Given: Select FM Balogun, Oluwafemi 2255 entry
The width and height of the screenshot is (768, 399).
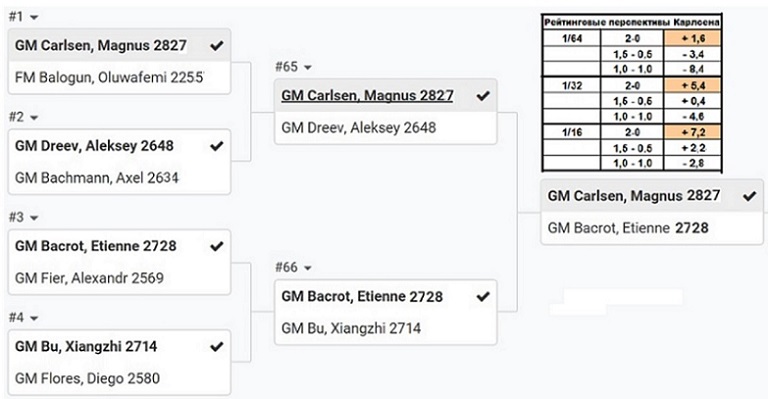Looking at the screenshot, I should point(119,77).
